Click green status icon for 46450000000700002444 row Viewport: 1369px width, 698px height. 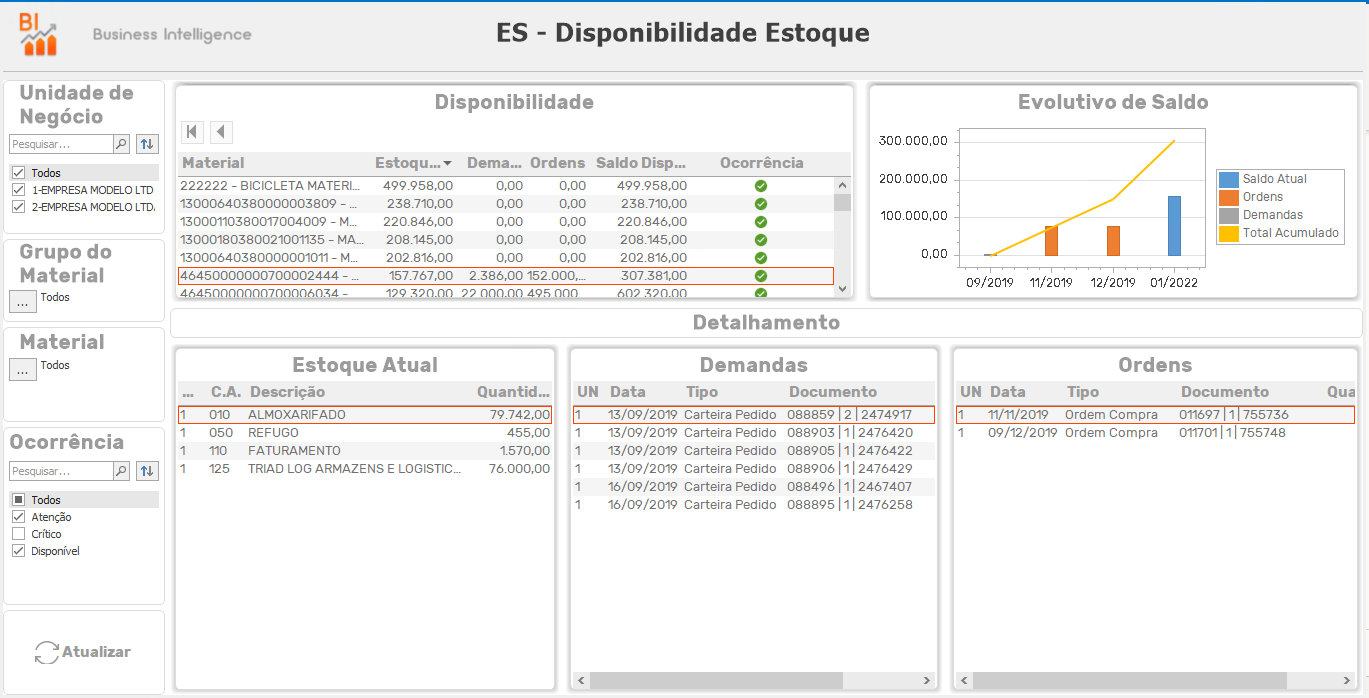click(760, 276)
